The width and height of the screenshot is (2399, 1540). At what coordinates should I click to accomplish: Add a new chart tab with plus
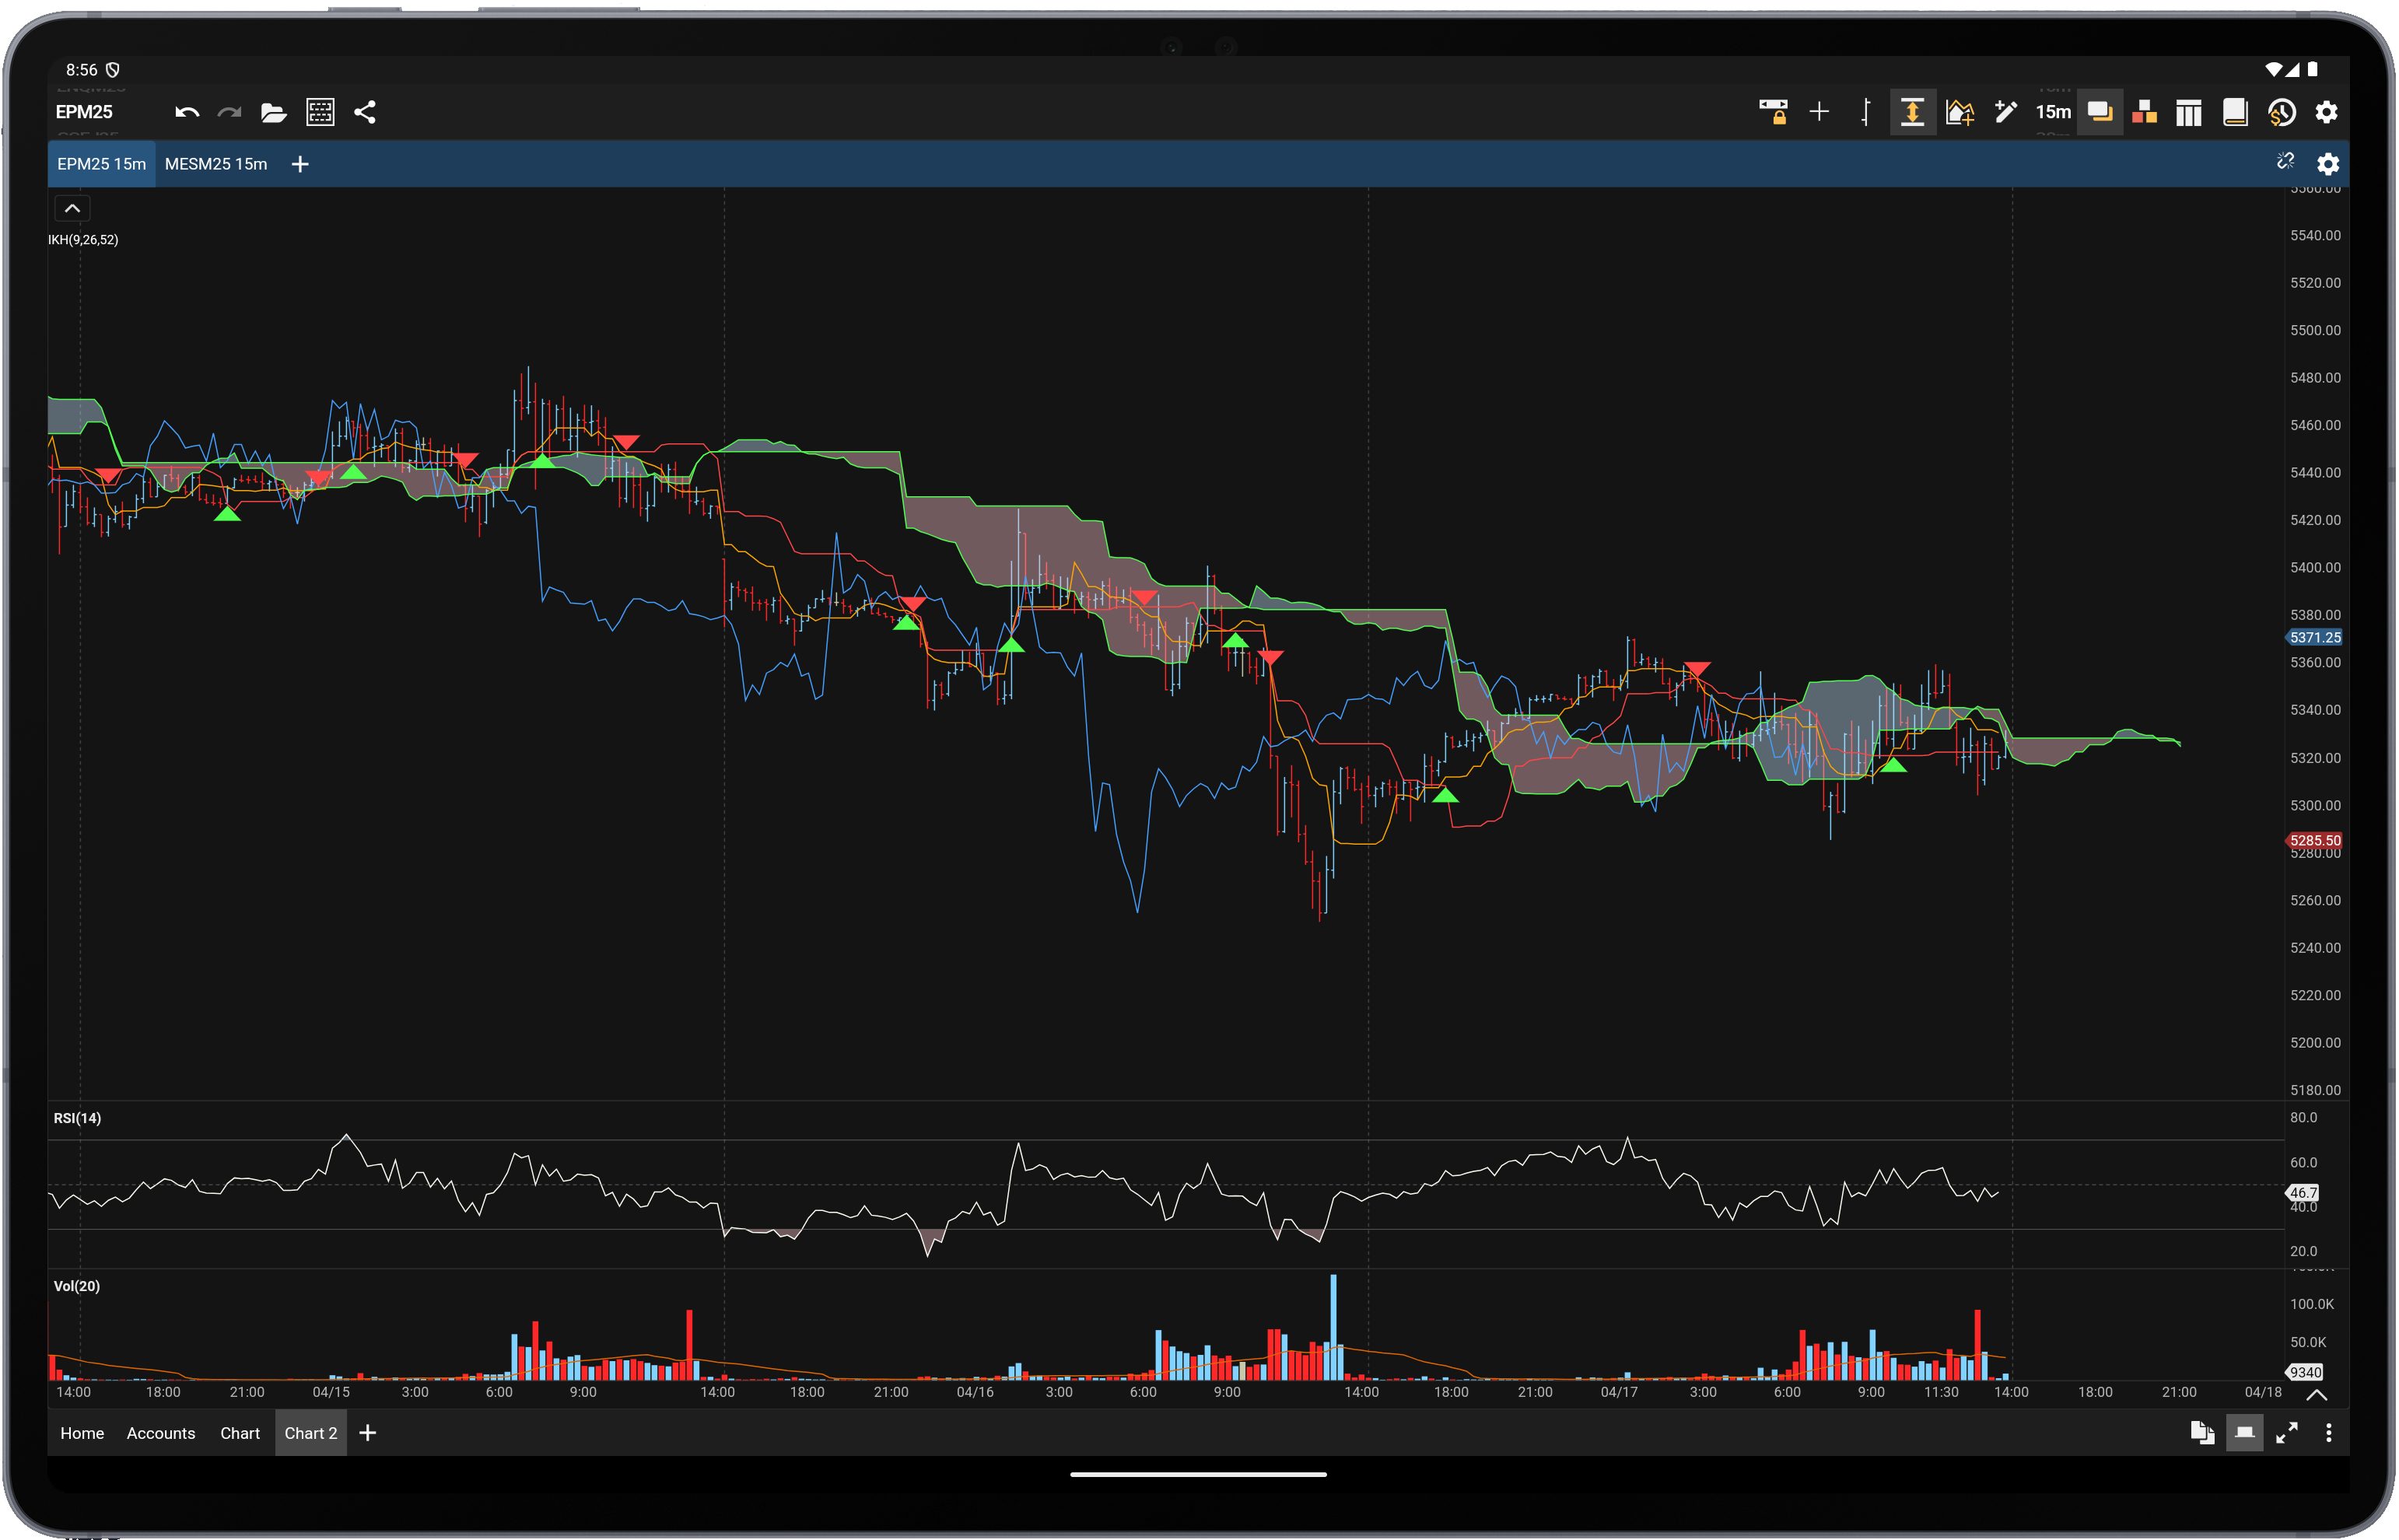tap(300, 164)
